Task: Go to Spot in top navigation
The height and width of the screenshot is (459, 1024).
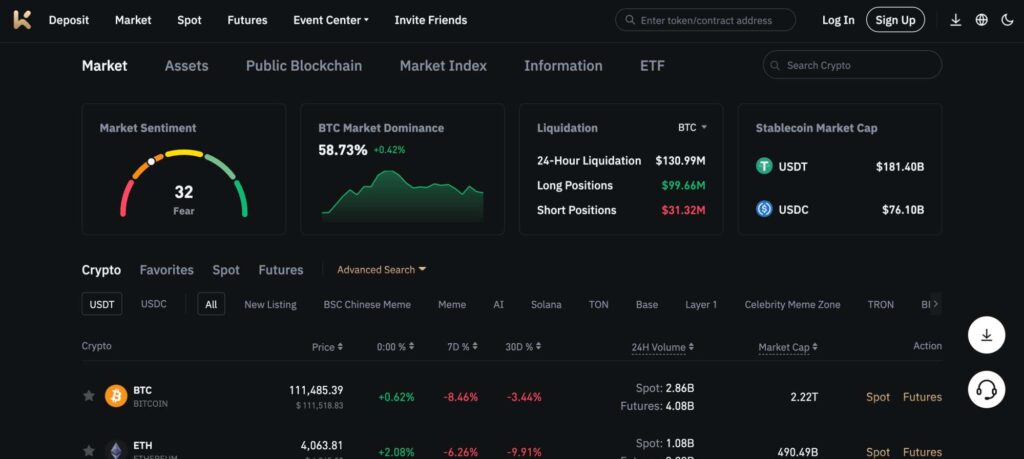Action: tap(189, 20)
